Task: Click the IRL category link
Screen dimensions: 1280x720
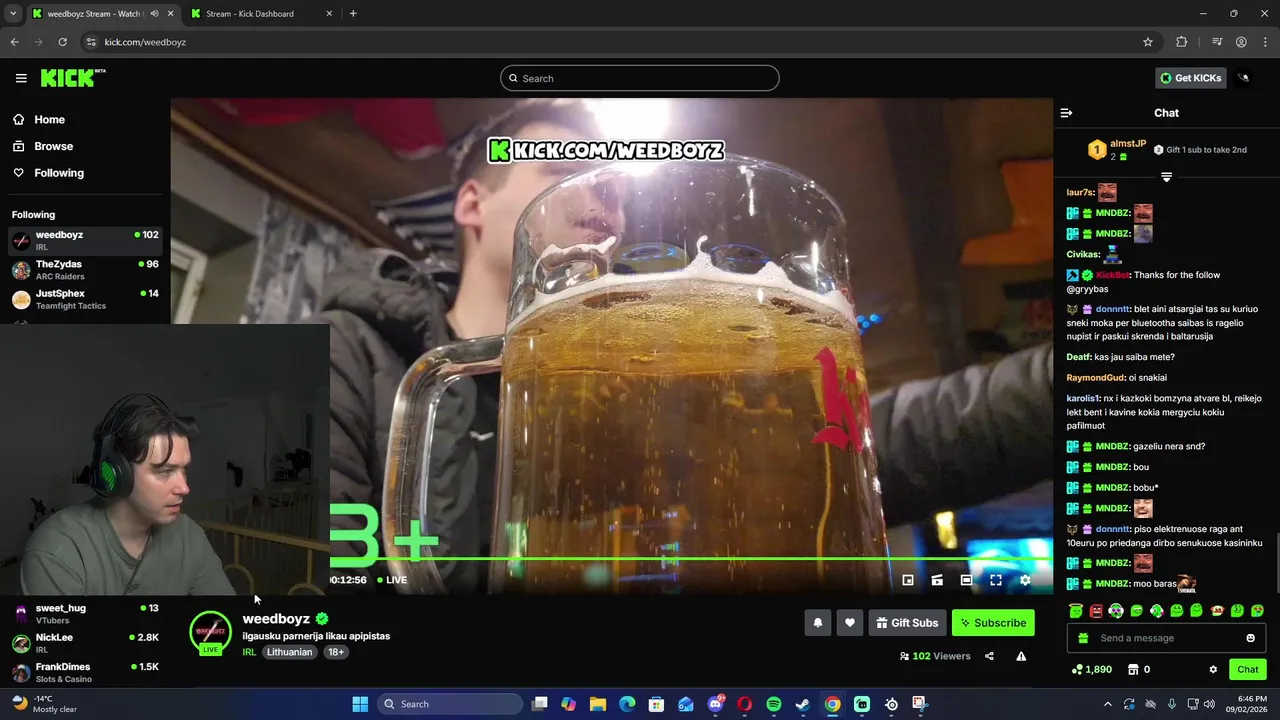Action: [x=249, y=652]
